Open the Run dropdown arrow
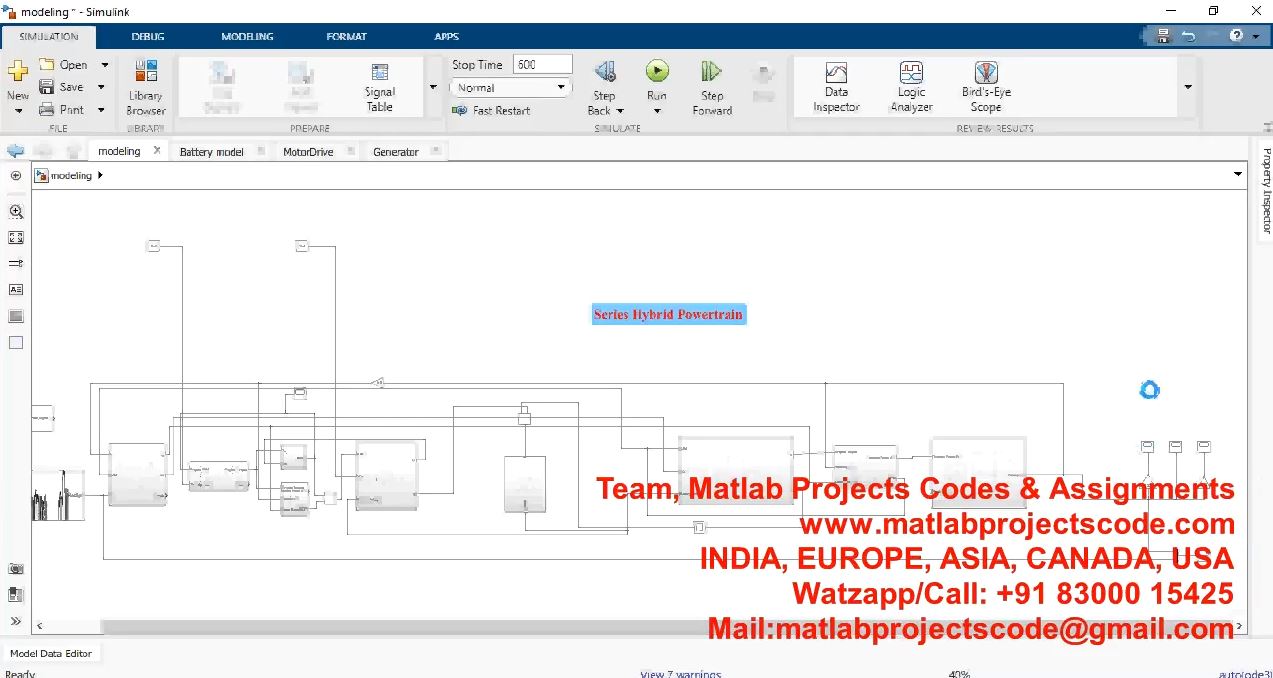The width and height of the screenshot is (1273, 678). (x=657, y=111)
